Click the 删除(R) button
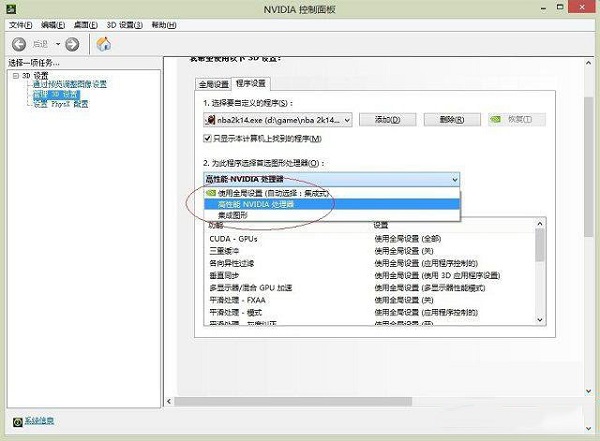 [x=452, y=120]
